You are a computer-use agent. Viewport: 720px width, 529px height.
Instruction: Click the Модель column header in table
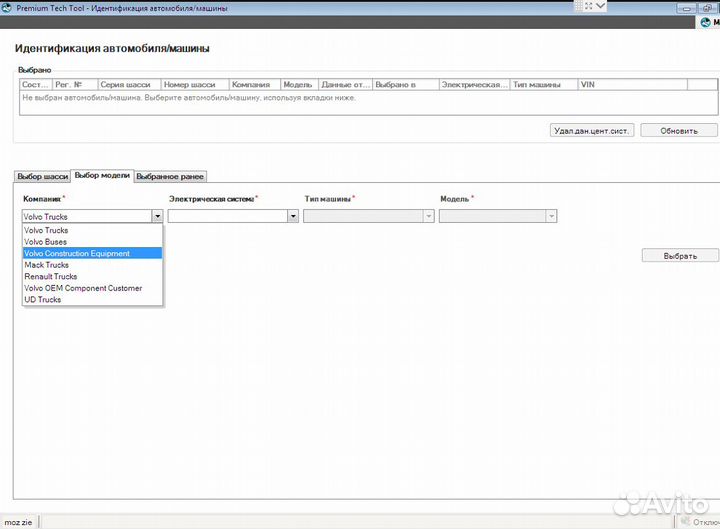[x=299, y=84]
